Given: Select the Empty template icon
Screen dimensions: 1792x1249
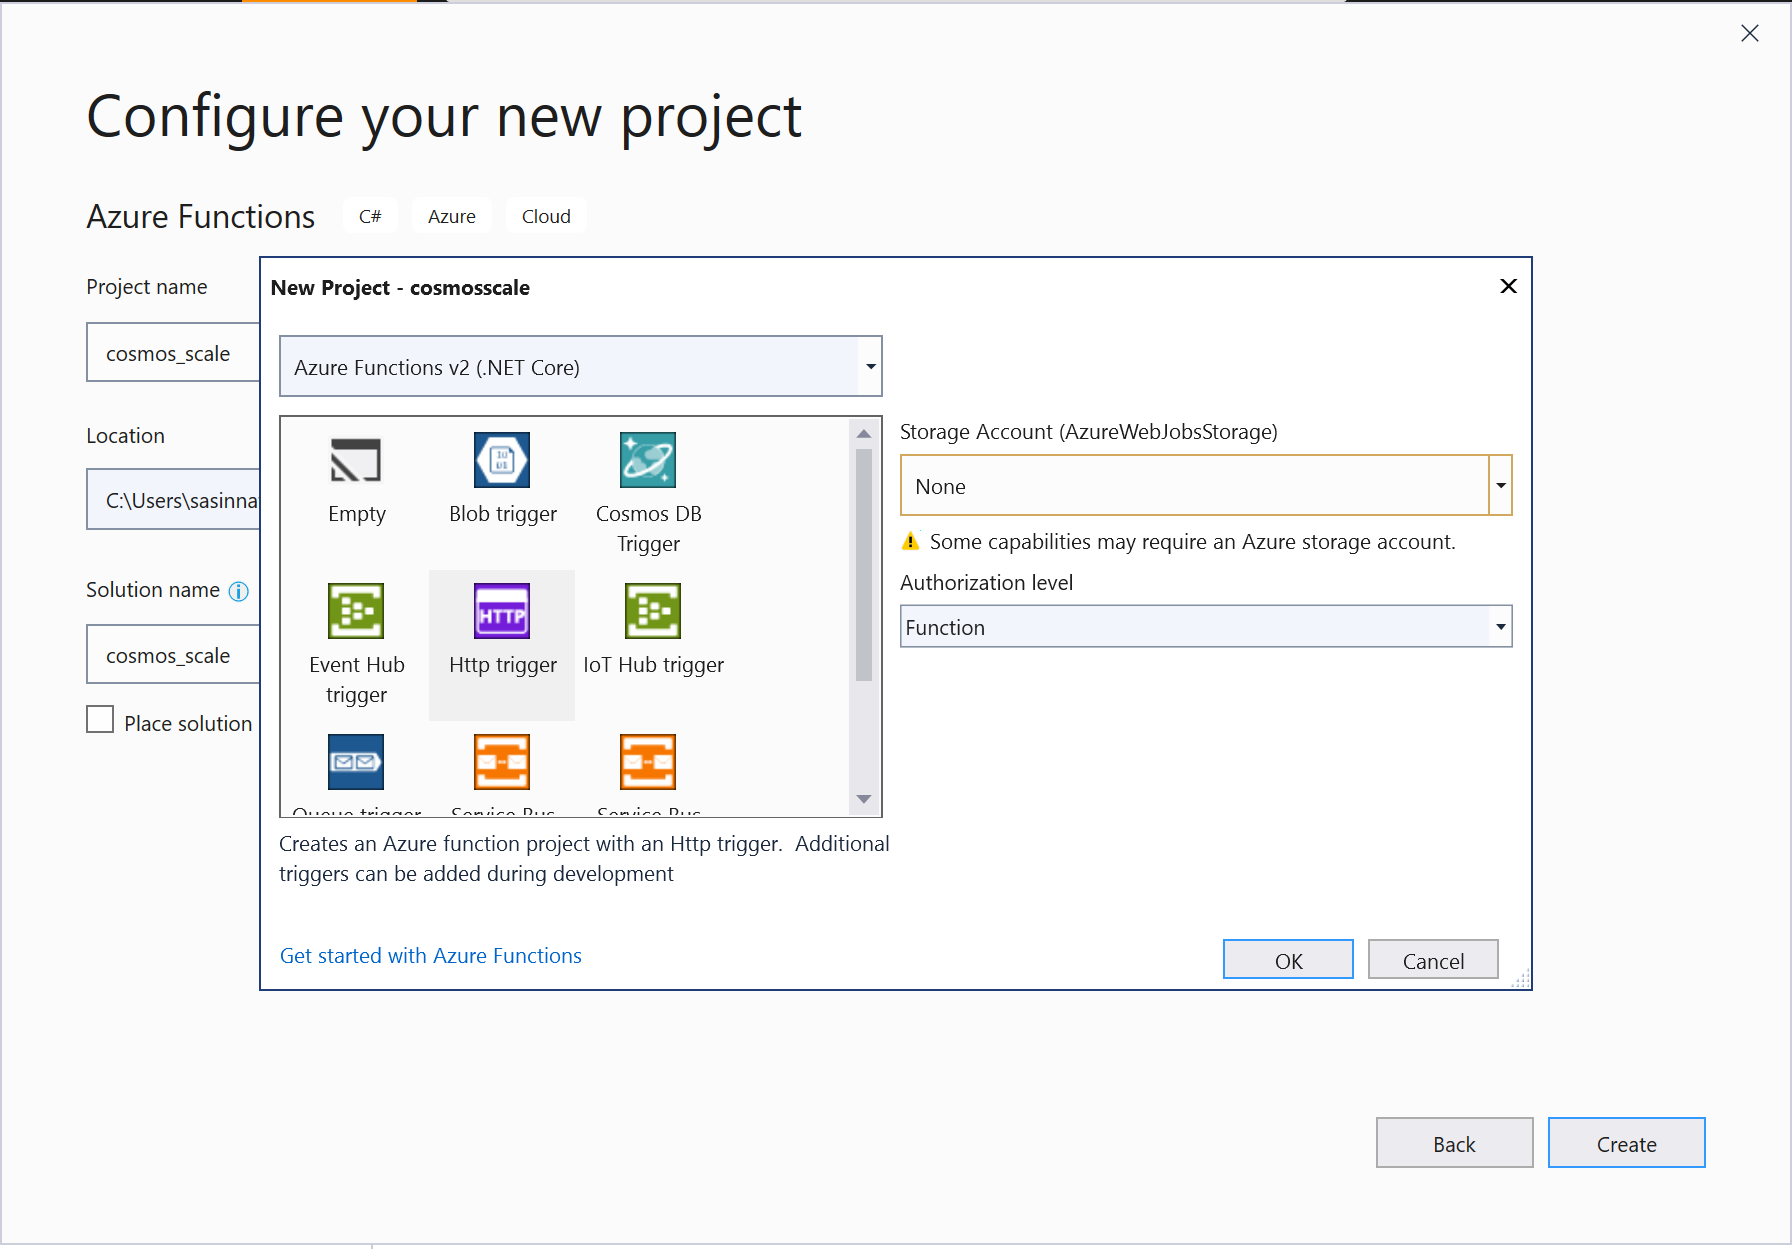Looking at the screenshot, I should [356, 460].
